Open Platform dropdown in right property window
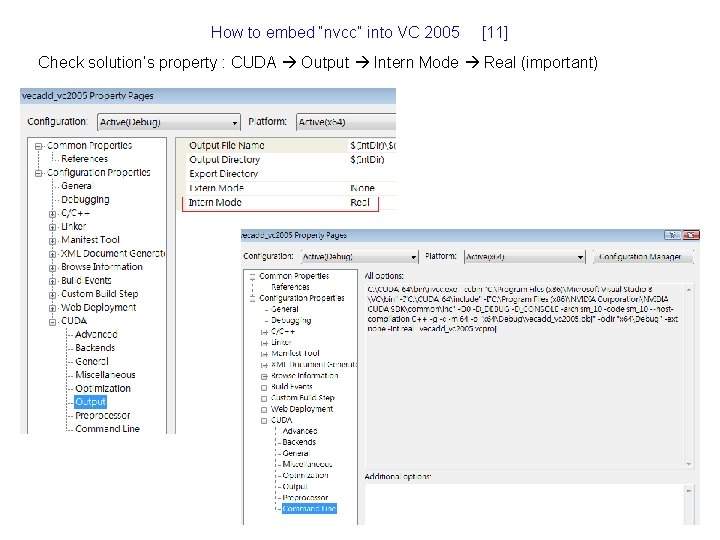The height and width of the screenshot is (540, 720). [x=525, y=257]
